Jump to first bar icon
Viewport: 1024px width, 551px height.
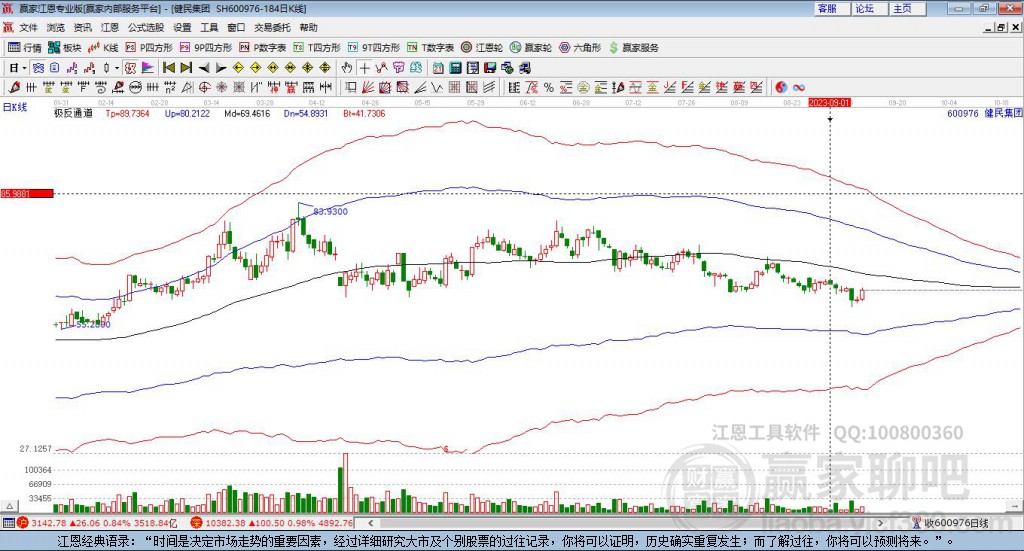(x=168, y=68)
